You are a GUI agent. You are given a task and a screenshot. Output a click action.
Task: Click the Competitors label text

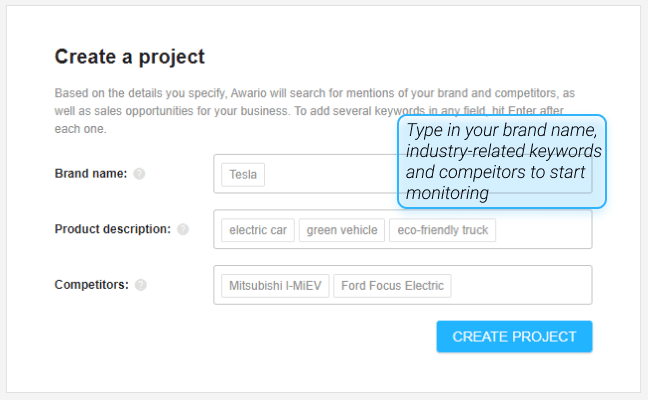pos(92,285)
